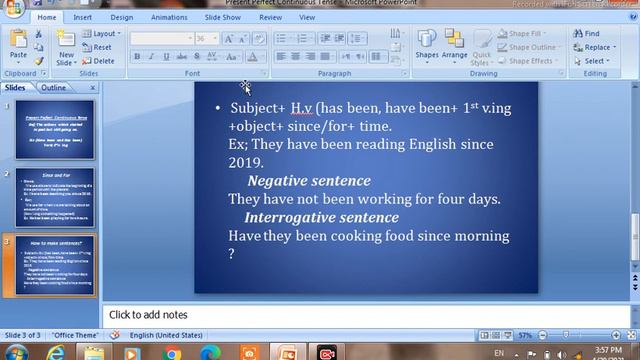The image size is (640, 360).
Task: Click the Format Painter brush icon
Action: [x=39, y=61]
